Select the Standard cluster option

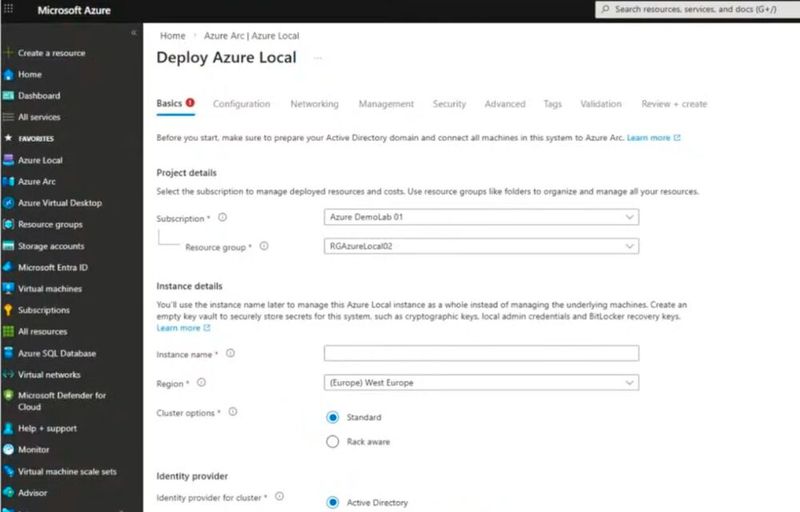click(x=333, y=418)
